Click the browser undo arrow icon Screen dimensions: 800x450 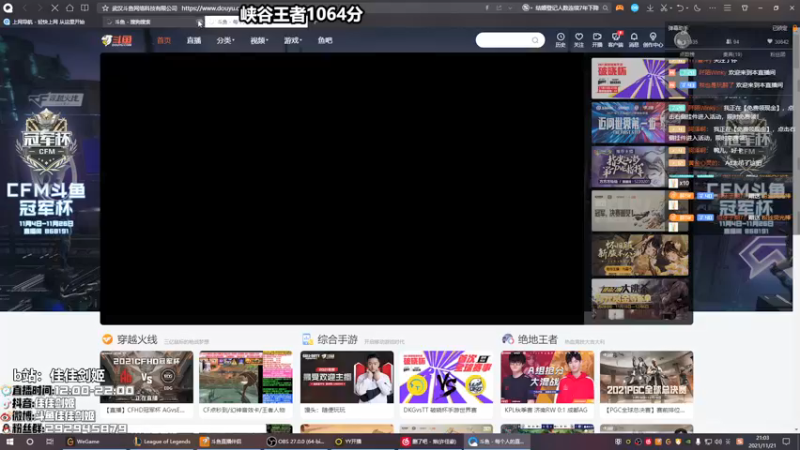pos(680,8)
